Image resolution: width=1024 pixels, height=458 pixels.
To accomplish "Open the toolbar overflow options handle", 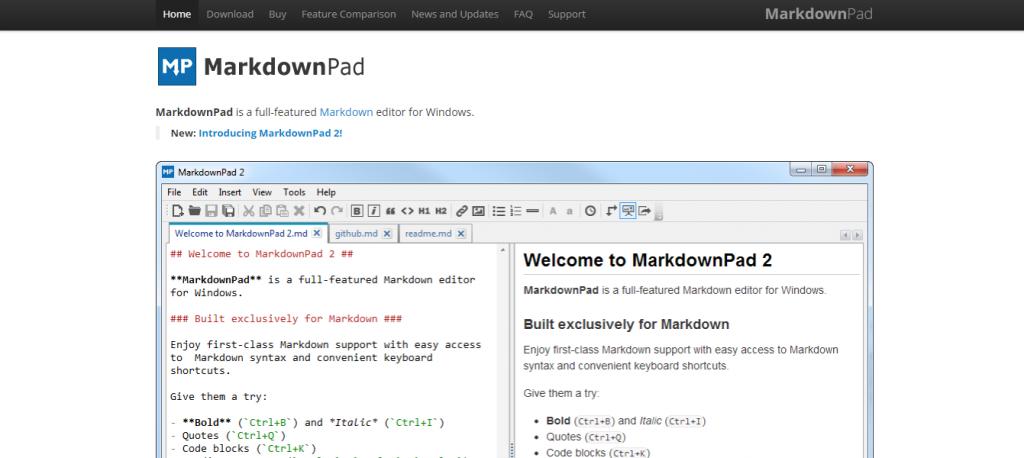I will pos(658,212).
